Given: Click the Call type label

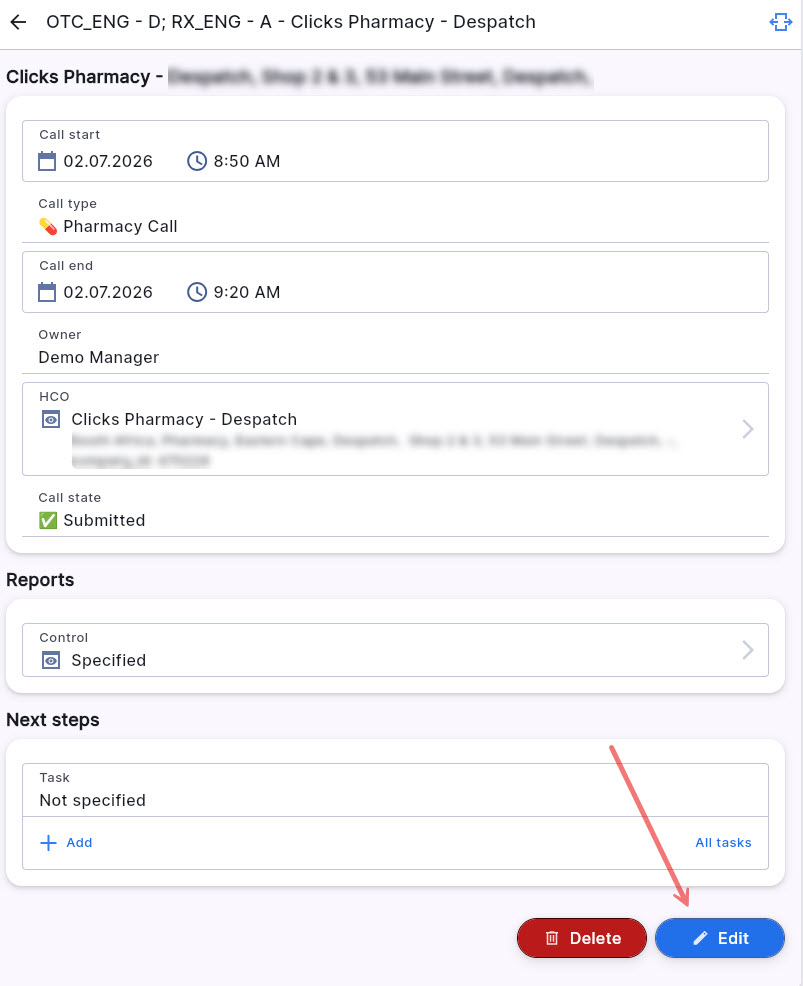Looking at the screenshot, I should (67, 204).
